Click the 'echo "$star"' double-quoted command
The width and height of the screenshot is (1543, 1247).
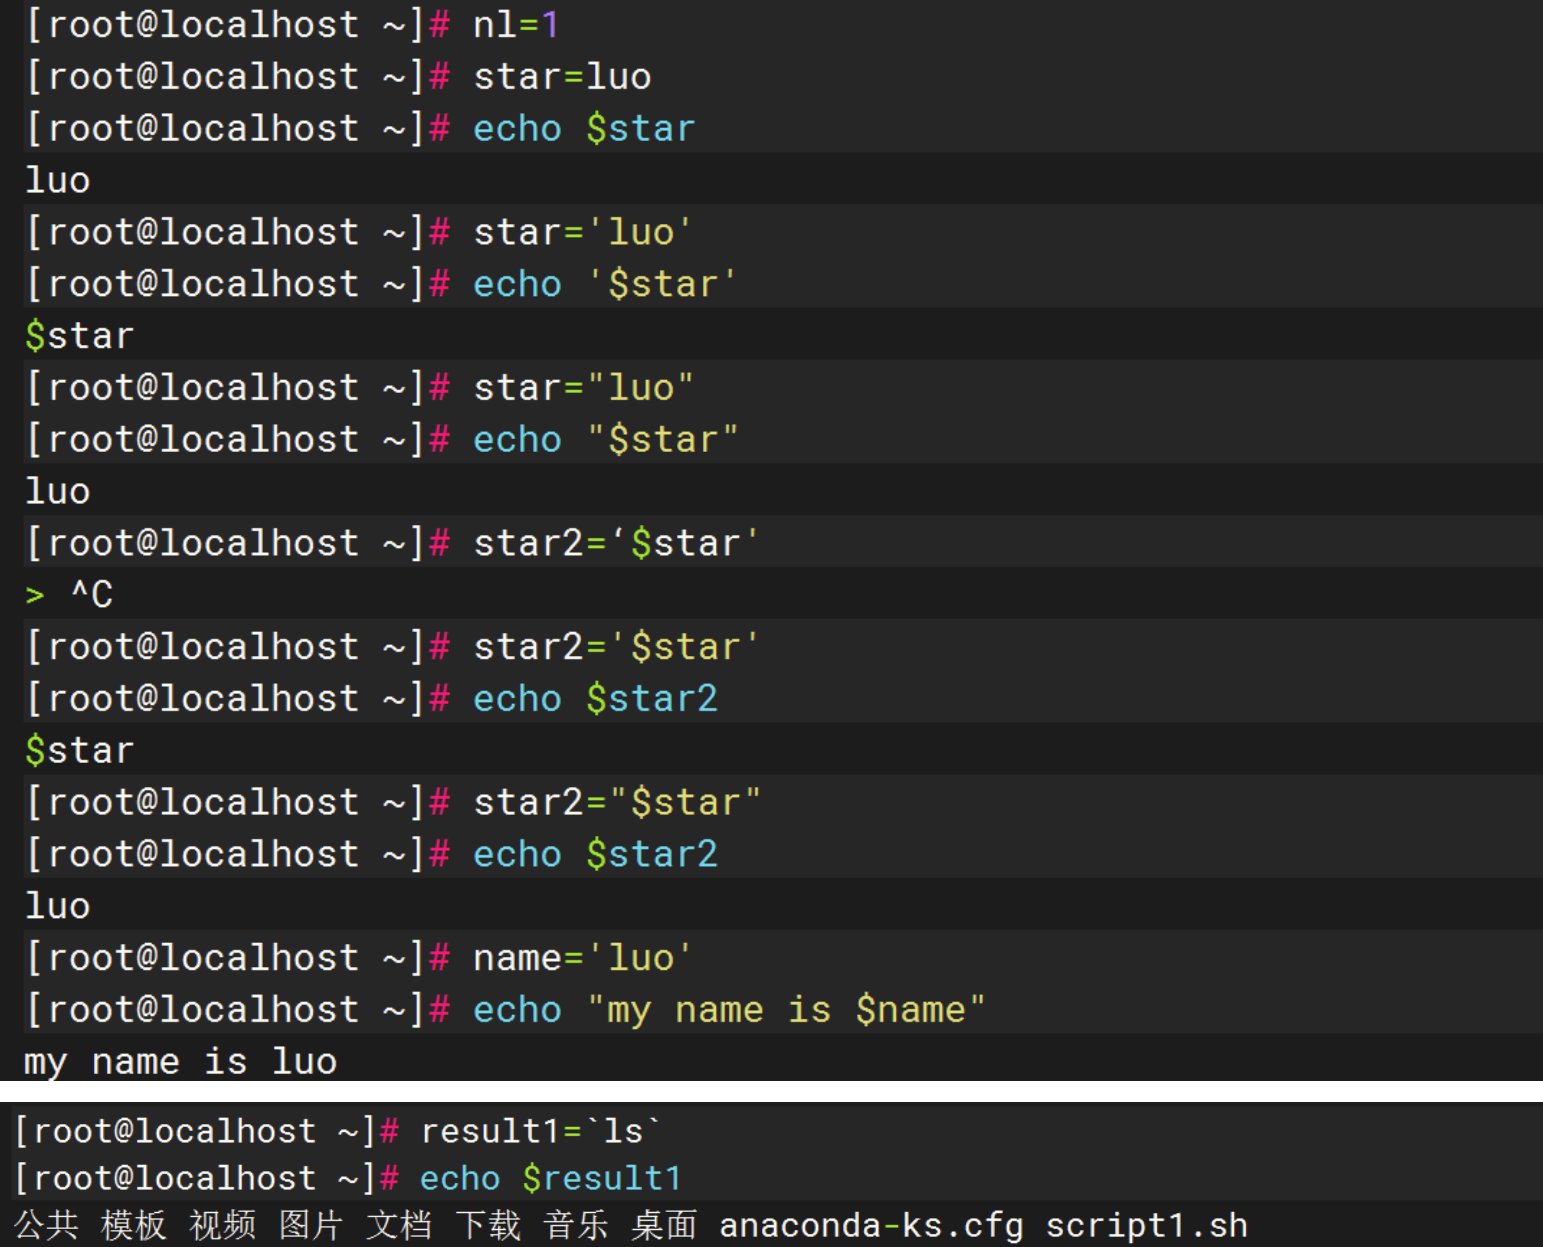pyautogui.click(x=605, y=439)
